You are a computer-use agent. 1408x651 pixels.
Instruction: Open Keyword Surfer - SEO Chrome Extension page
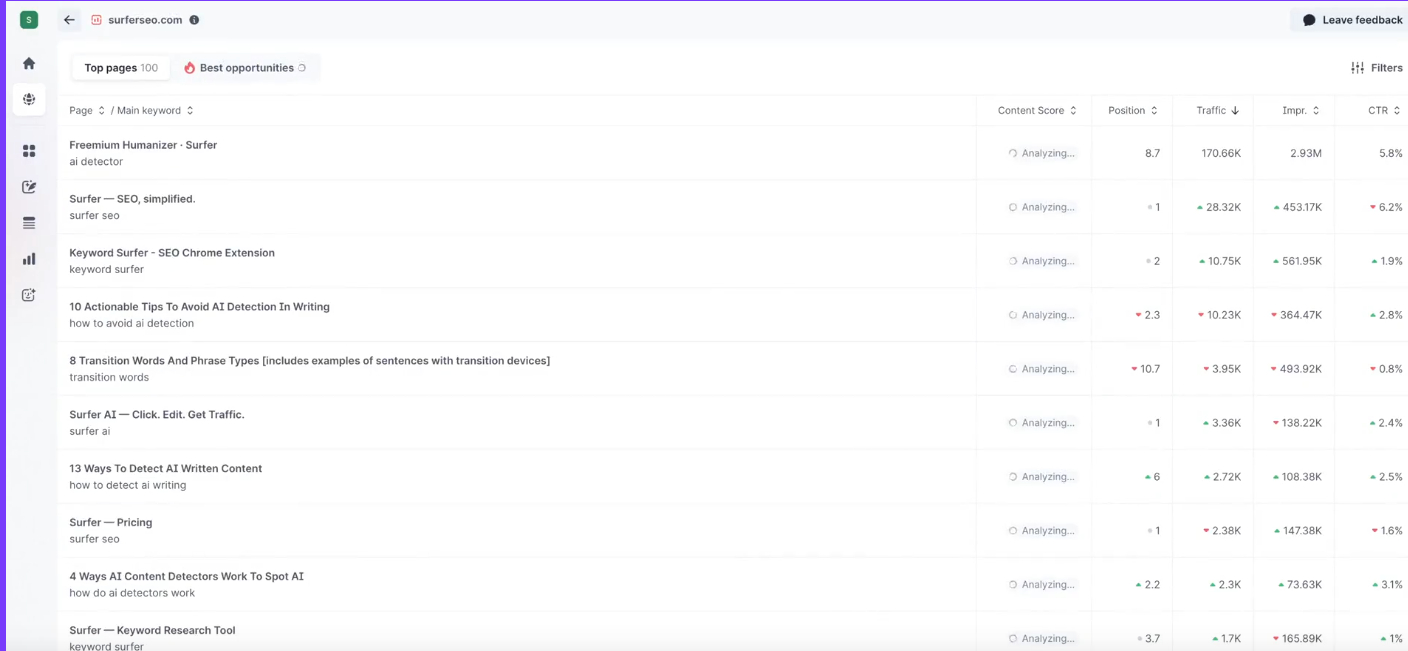pos(172,253)
